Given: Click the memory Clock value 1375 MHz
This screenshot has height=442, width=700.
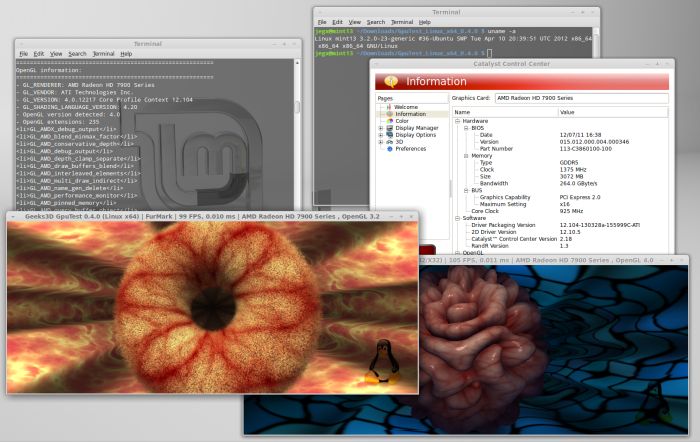Looking at the screenshot, I should (573, 170).
